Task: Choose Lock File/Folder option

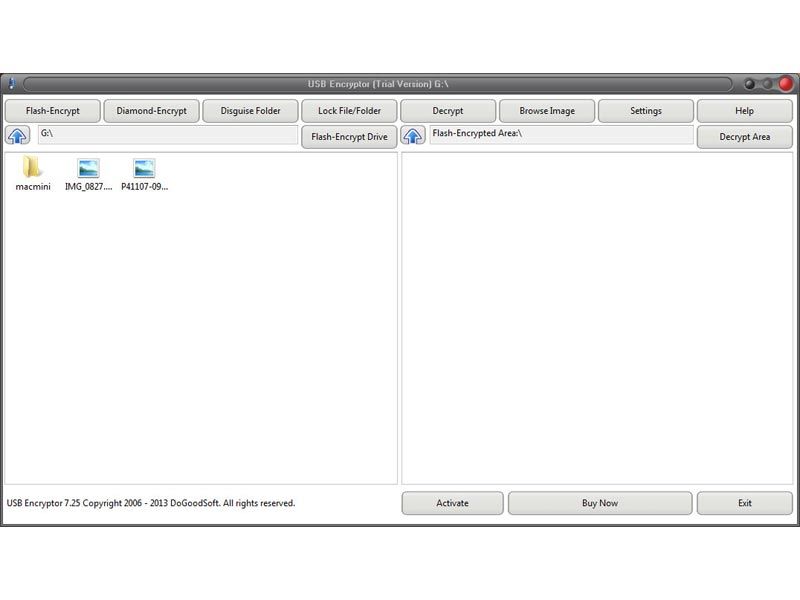Action: (x=349, y=111)
